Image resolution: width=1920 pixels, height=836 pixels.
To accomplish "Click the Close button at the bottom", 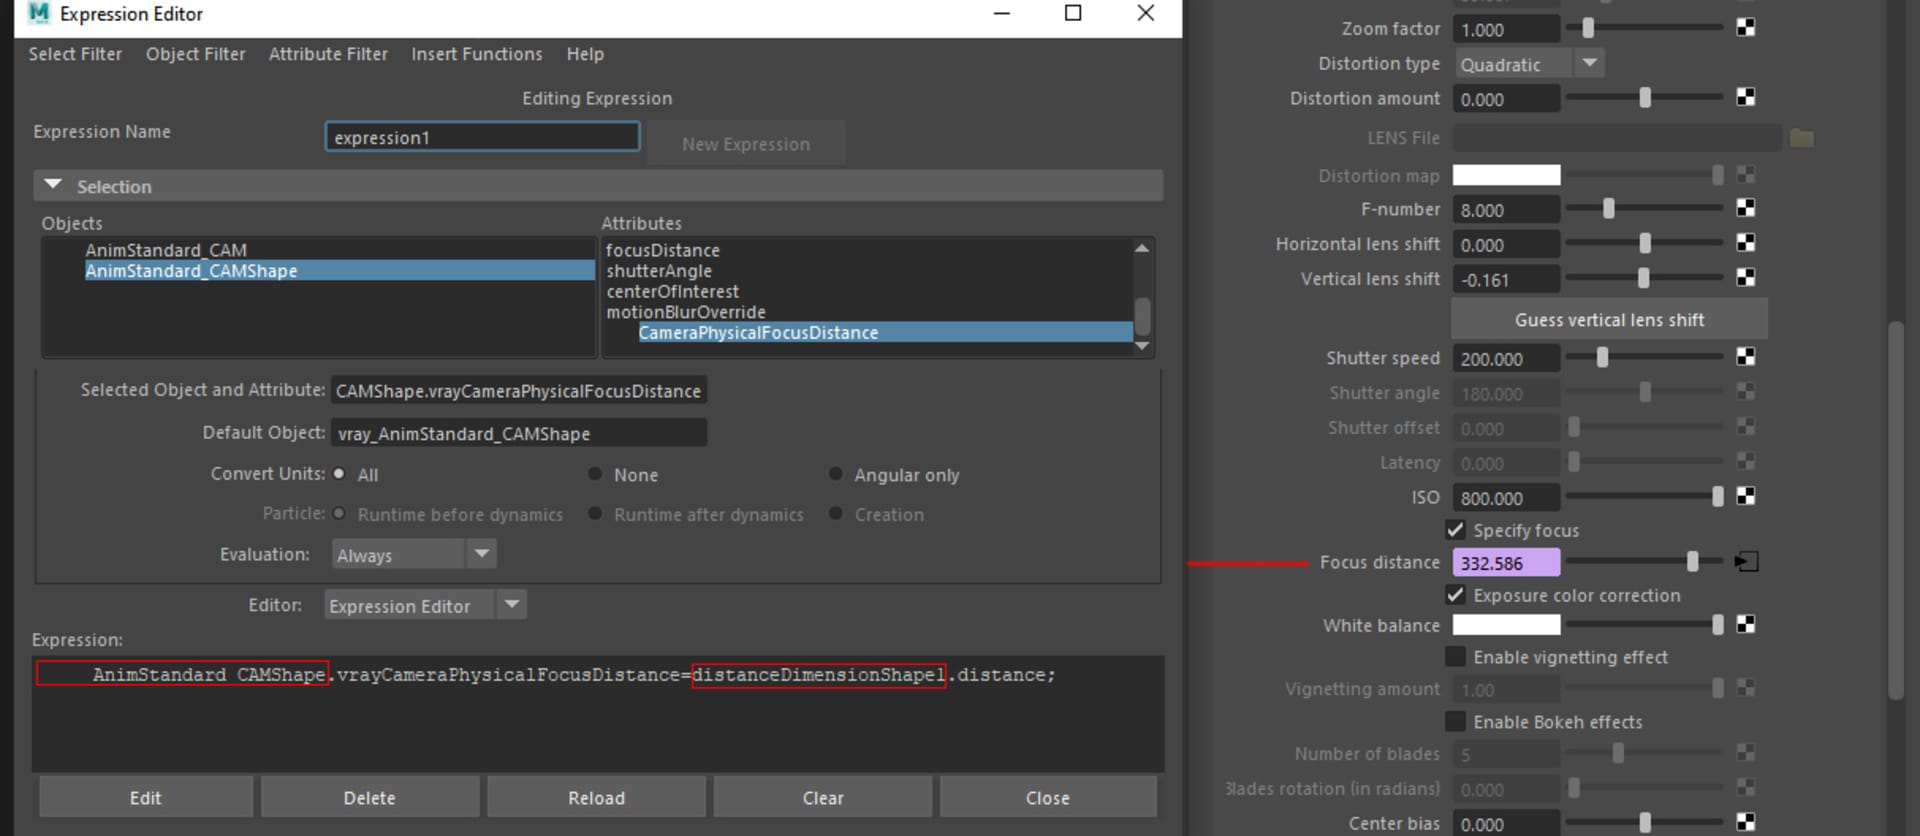I will coord(1048,797).
